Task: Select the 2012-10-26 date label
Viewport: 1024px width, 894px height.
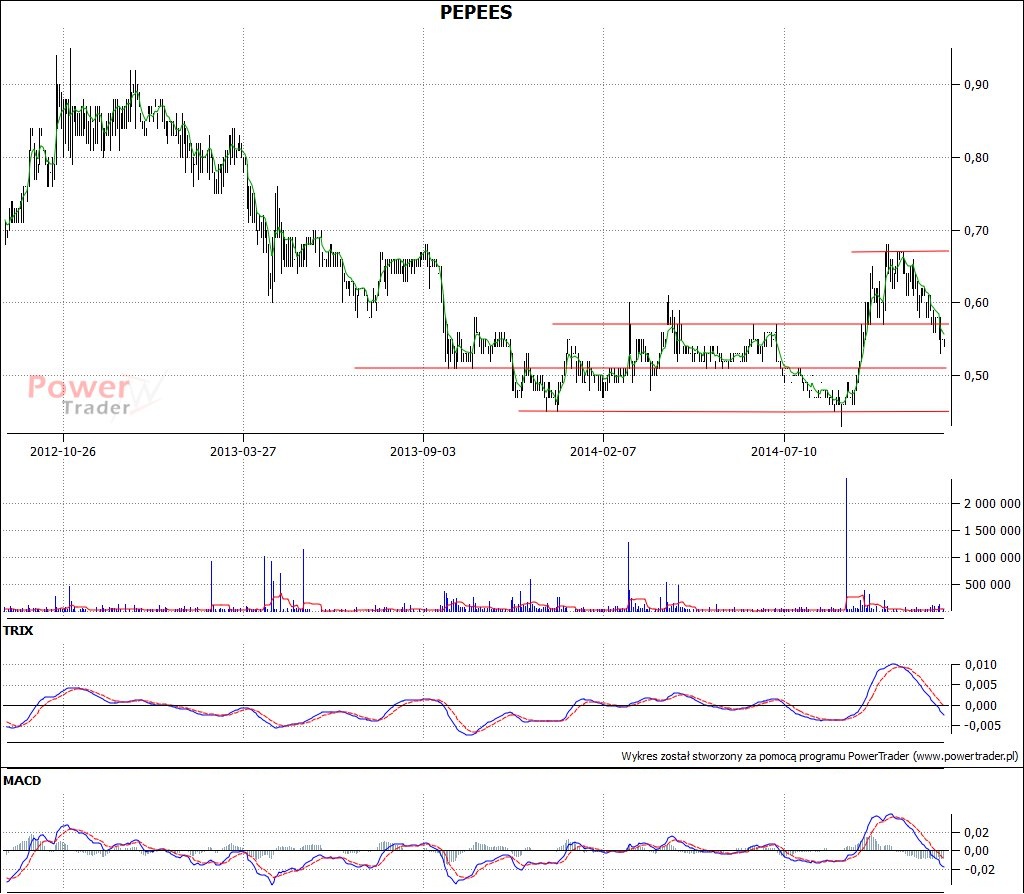Action: click(x=63, y=451)
